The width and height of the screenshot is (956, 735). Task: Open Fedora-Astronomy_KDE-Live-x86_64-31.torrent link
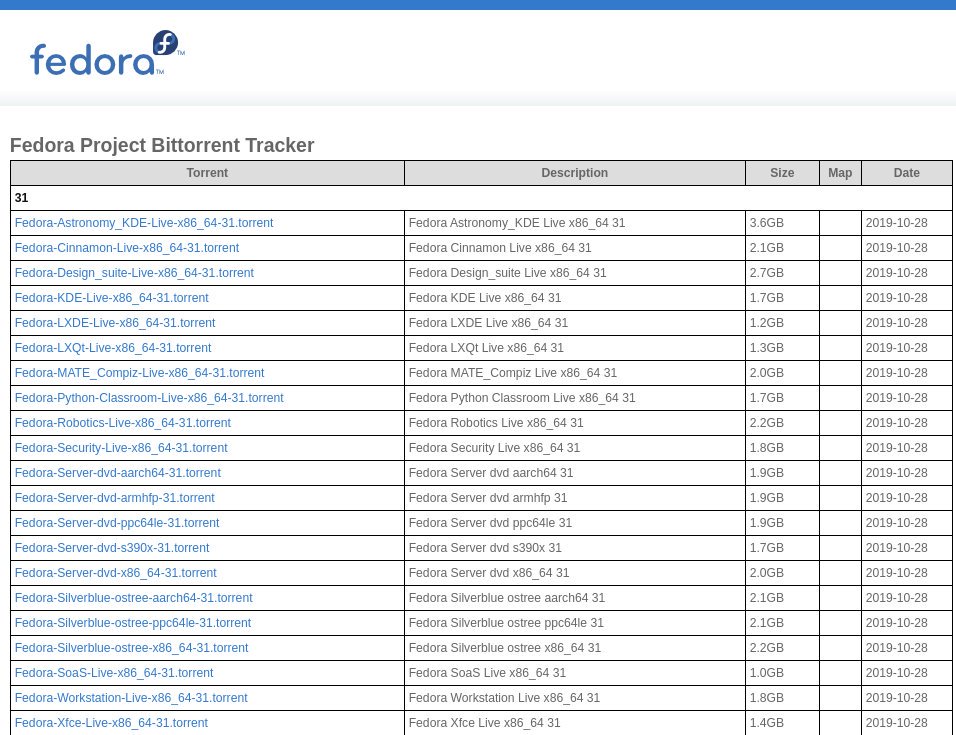tap(144, 223)
